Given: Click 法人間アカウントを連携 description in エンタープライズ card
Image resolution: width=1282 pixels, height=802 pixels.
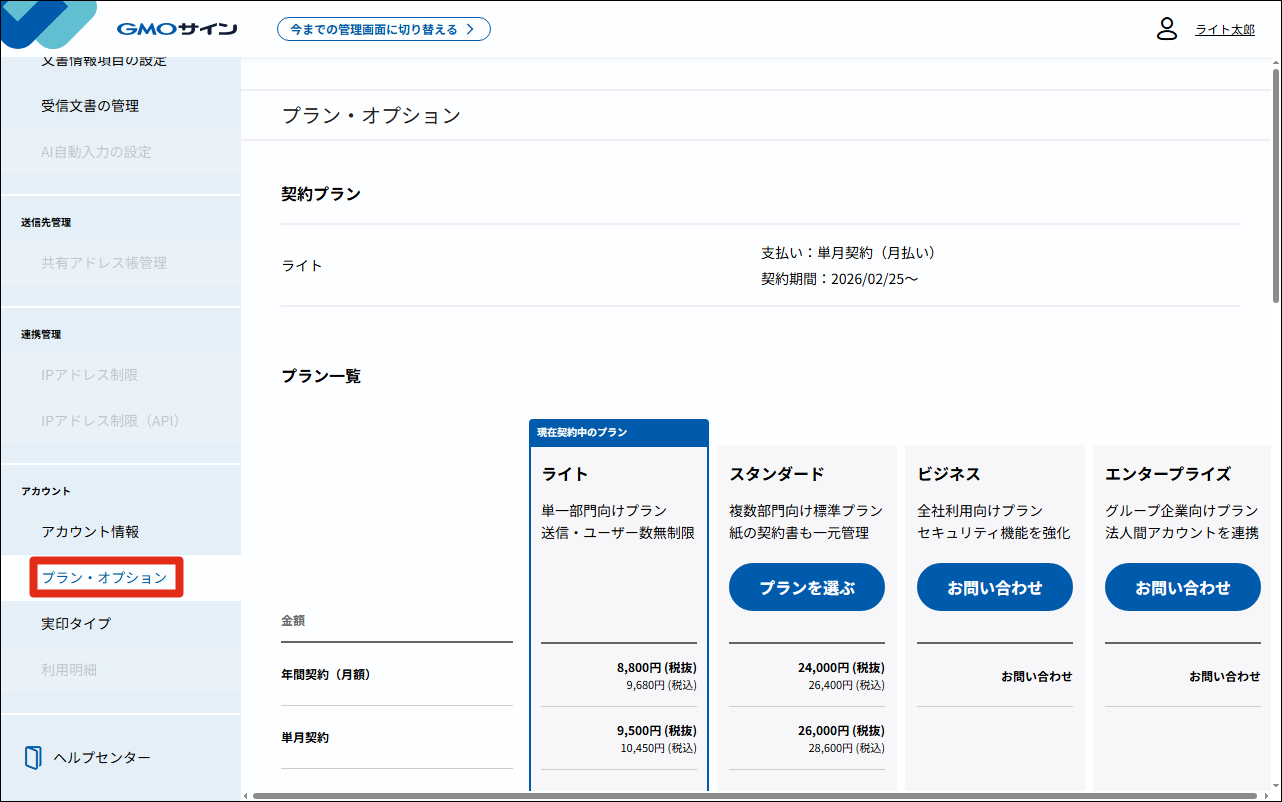Looking at the screenshot, I should click(1182, 533).
